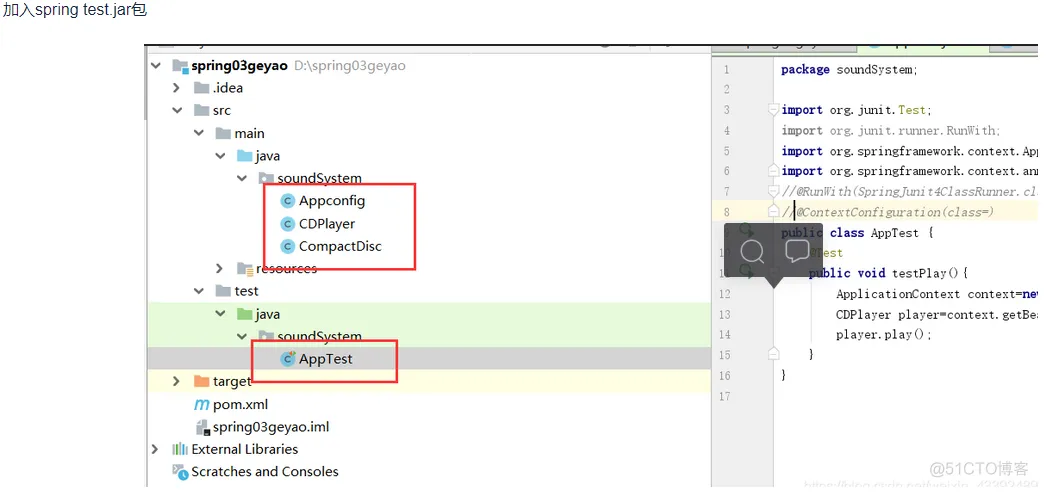The image size is (1046, 496).
Task: Click the CompactDisc class icon
Action: [288, 246]
